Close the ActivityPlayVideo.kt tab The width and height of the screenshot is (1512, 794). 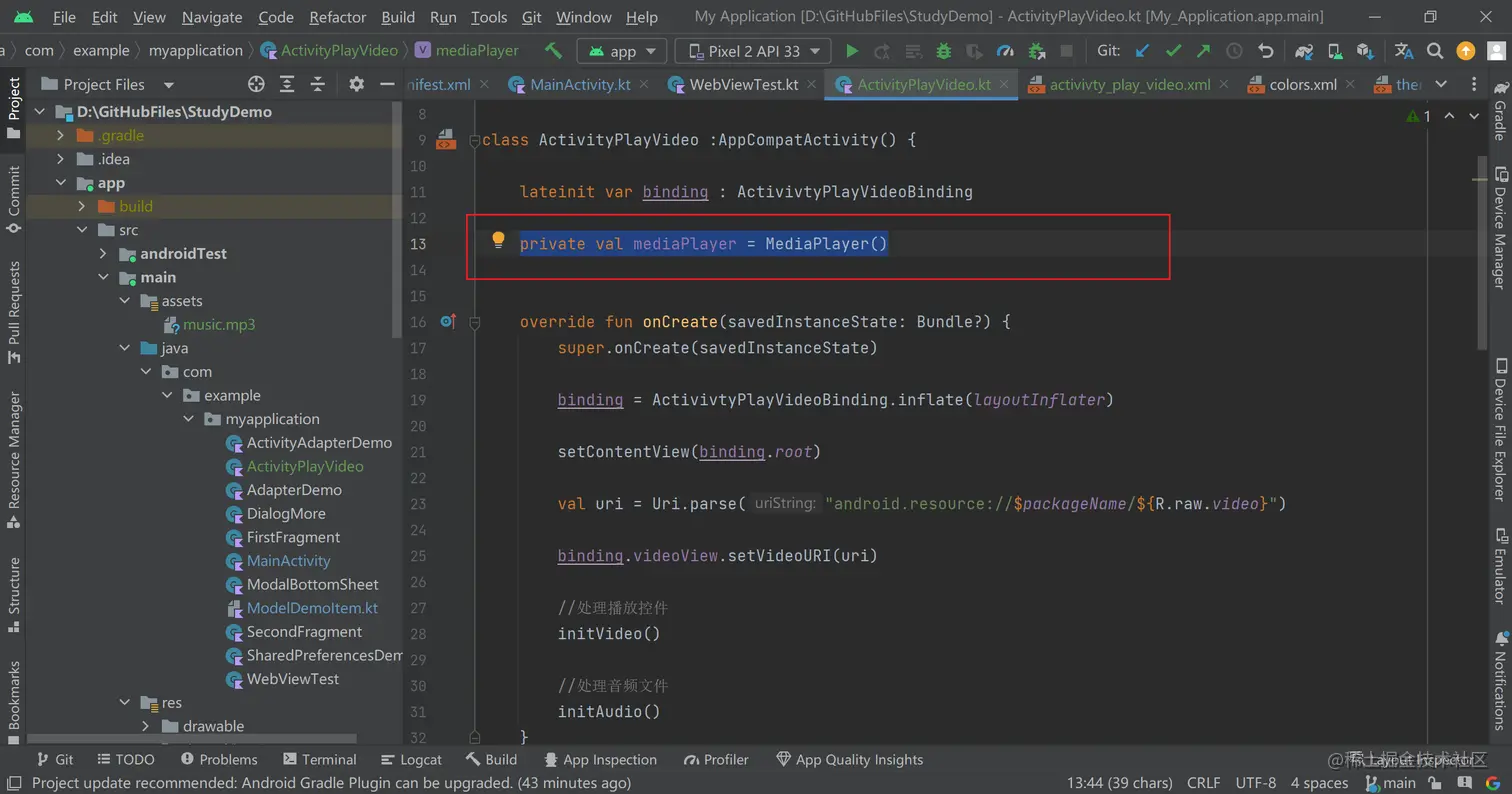[1004, 85]
